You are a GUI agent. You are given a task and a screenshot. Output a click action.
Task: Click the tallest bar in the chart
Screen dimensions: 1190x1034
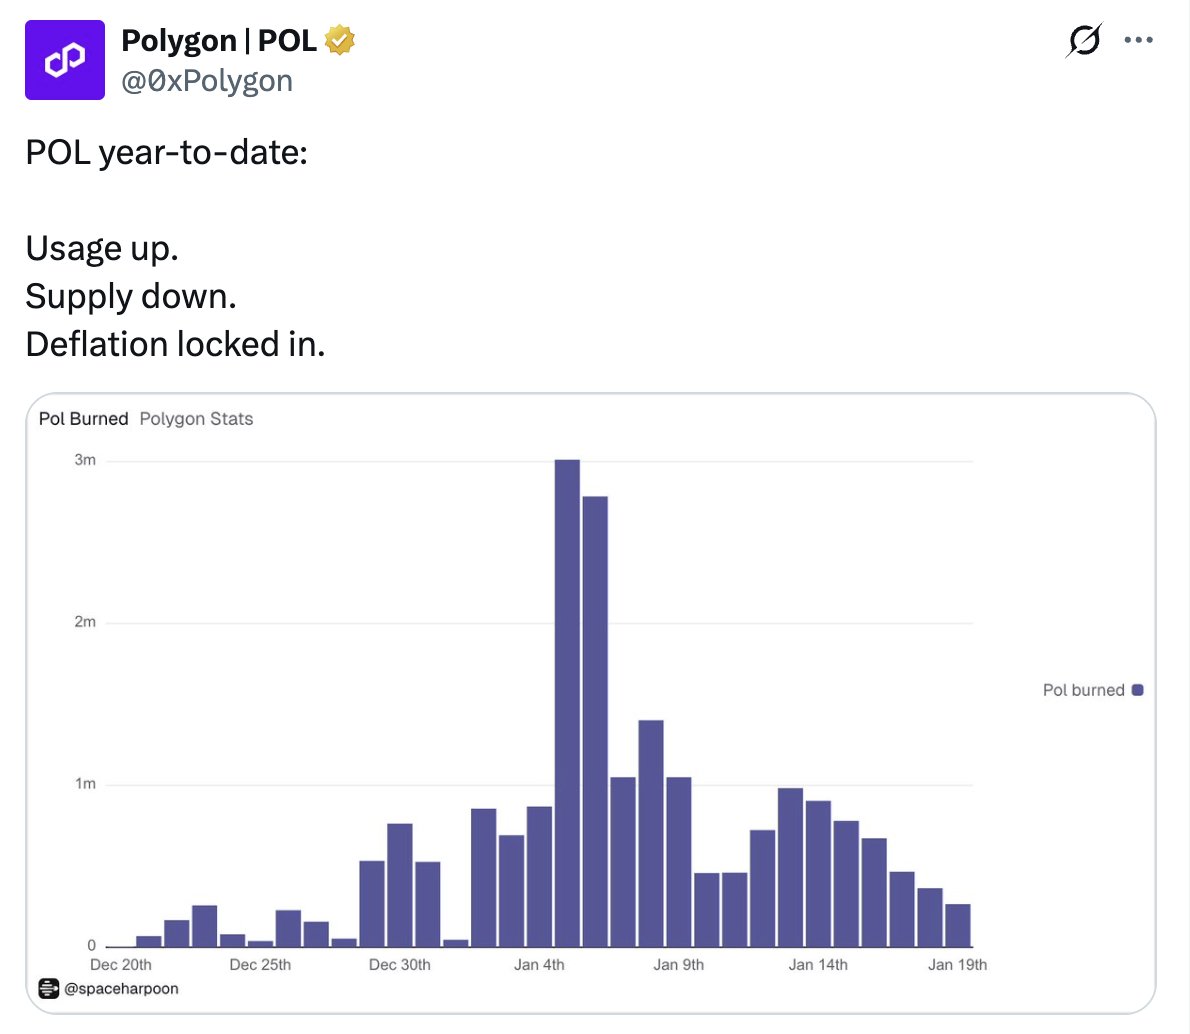[x=567, y=700]
